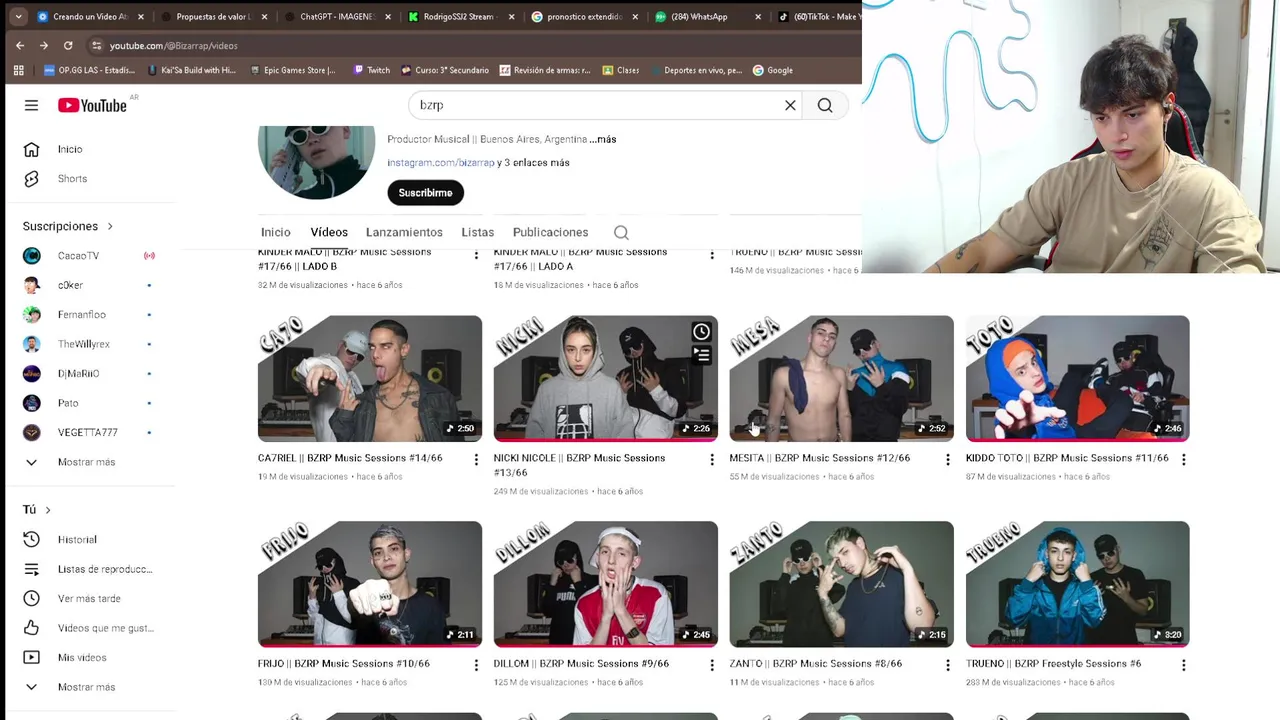Screen dimensions: 1280x720
Task: Expand the Tú section chevron
Action: pyautogui.click(x=47, y=510)
